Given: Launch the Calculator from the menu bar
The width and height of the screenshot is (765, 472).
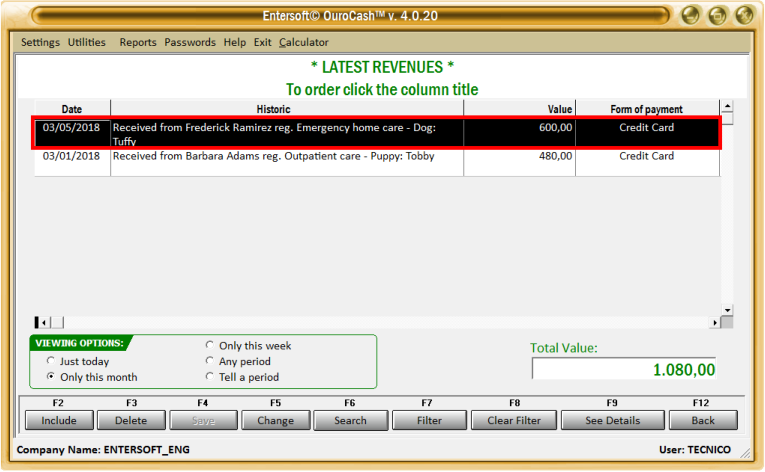Looking at the screenshot, I should pyautogui.click(x=303, y=42).
